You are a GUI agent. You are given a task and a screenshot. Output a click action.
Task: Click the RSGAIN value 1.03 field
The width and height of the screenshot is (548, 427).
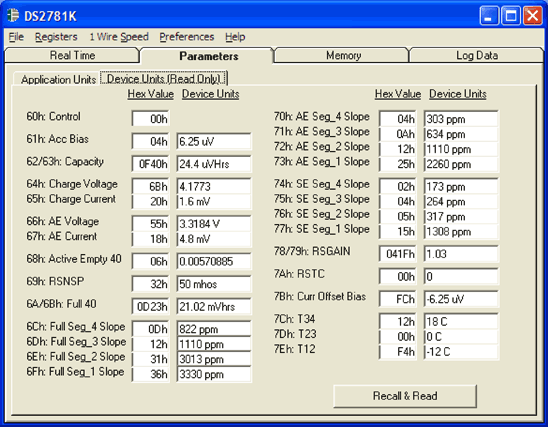point(461,254)
